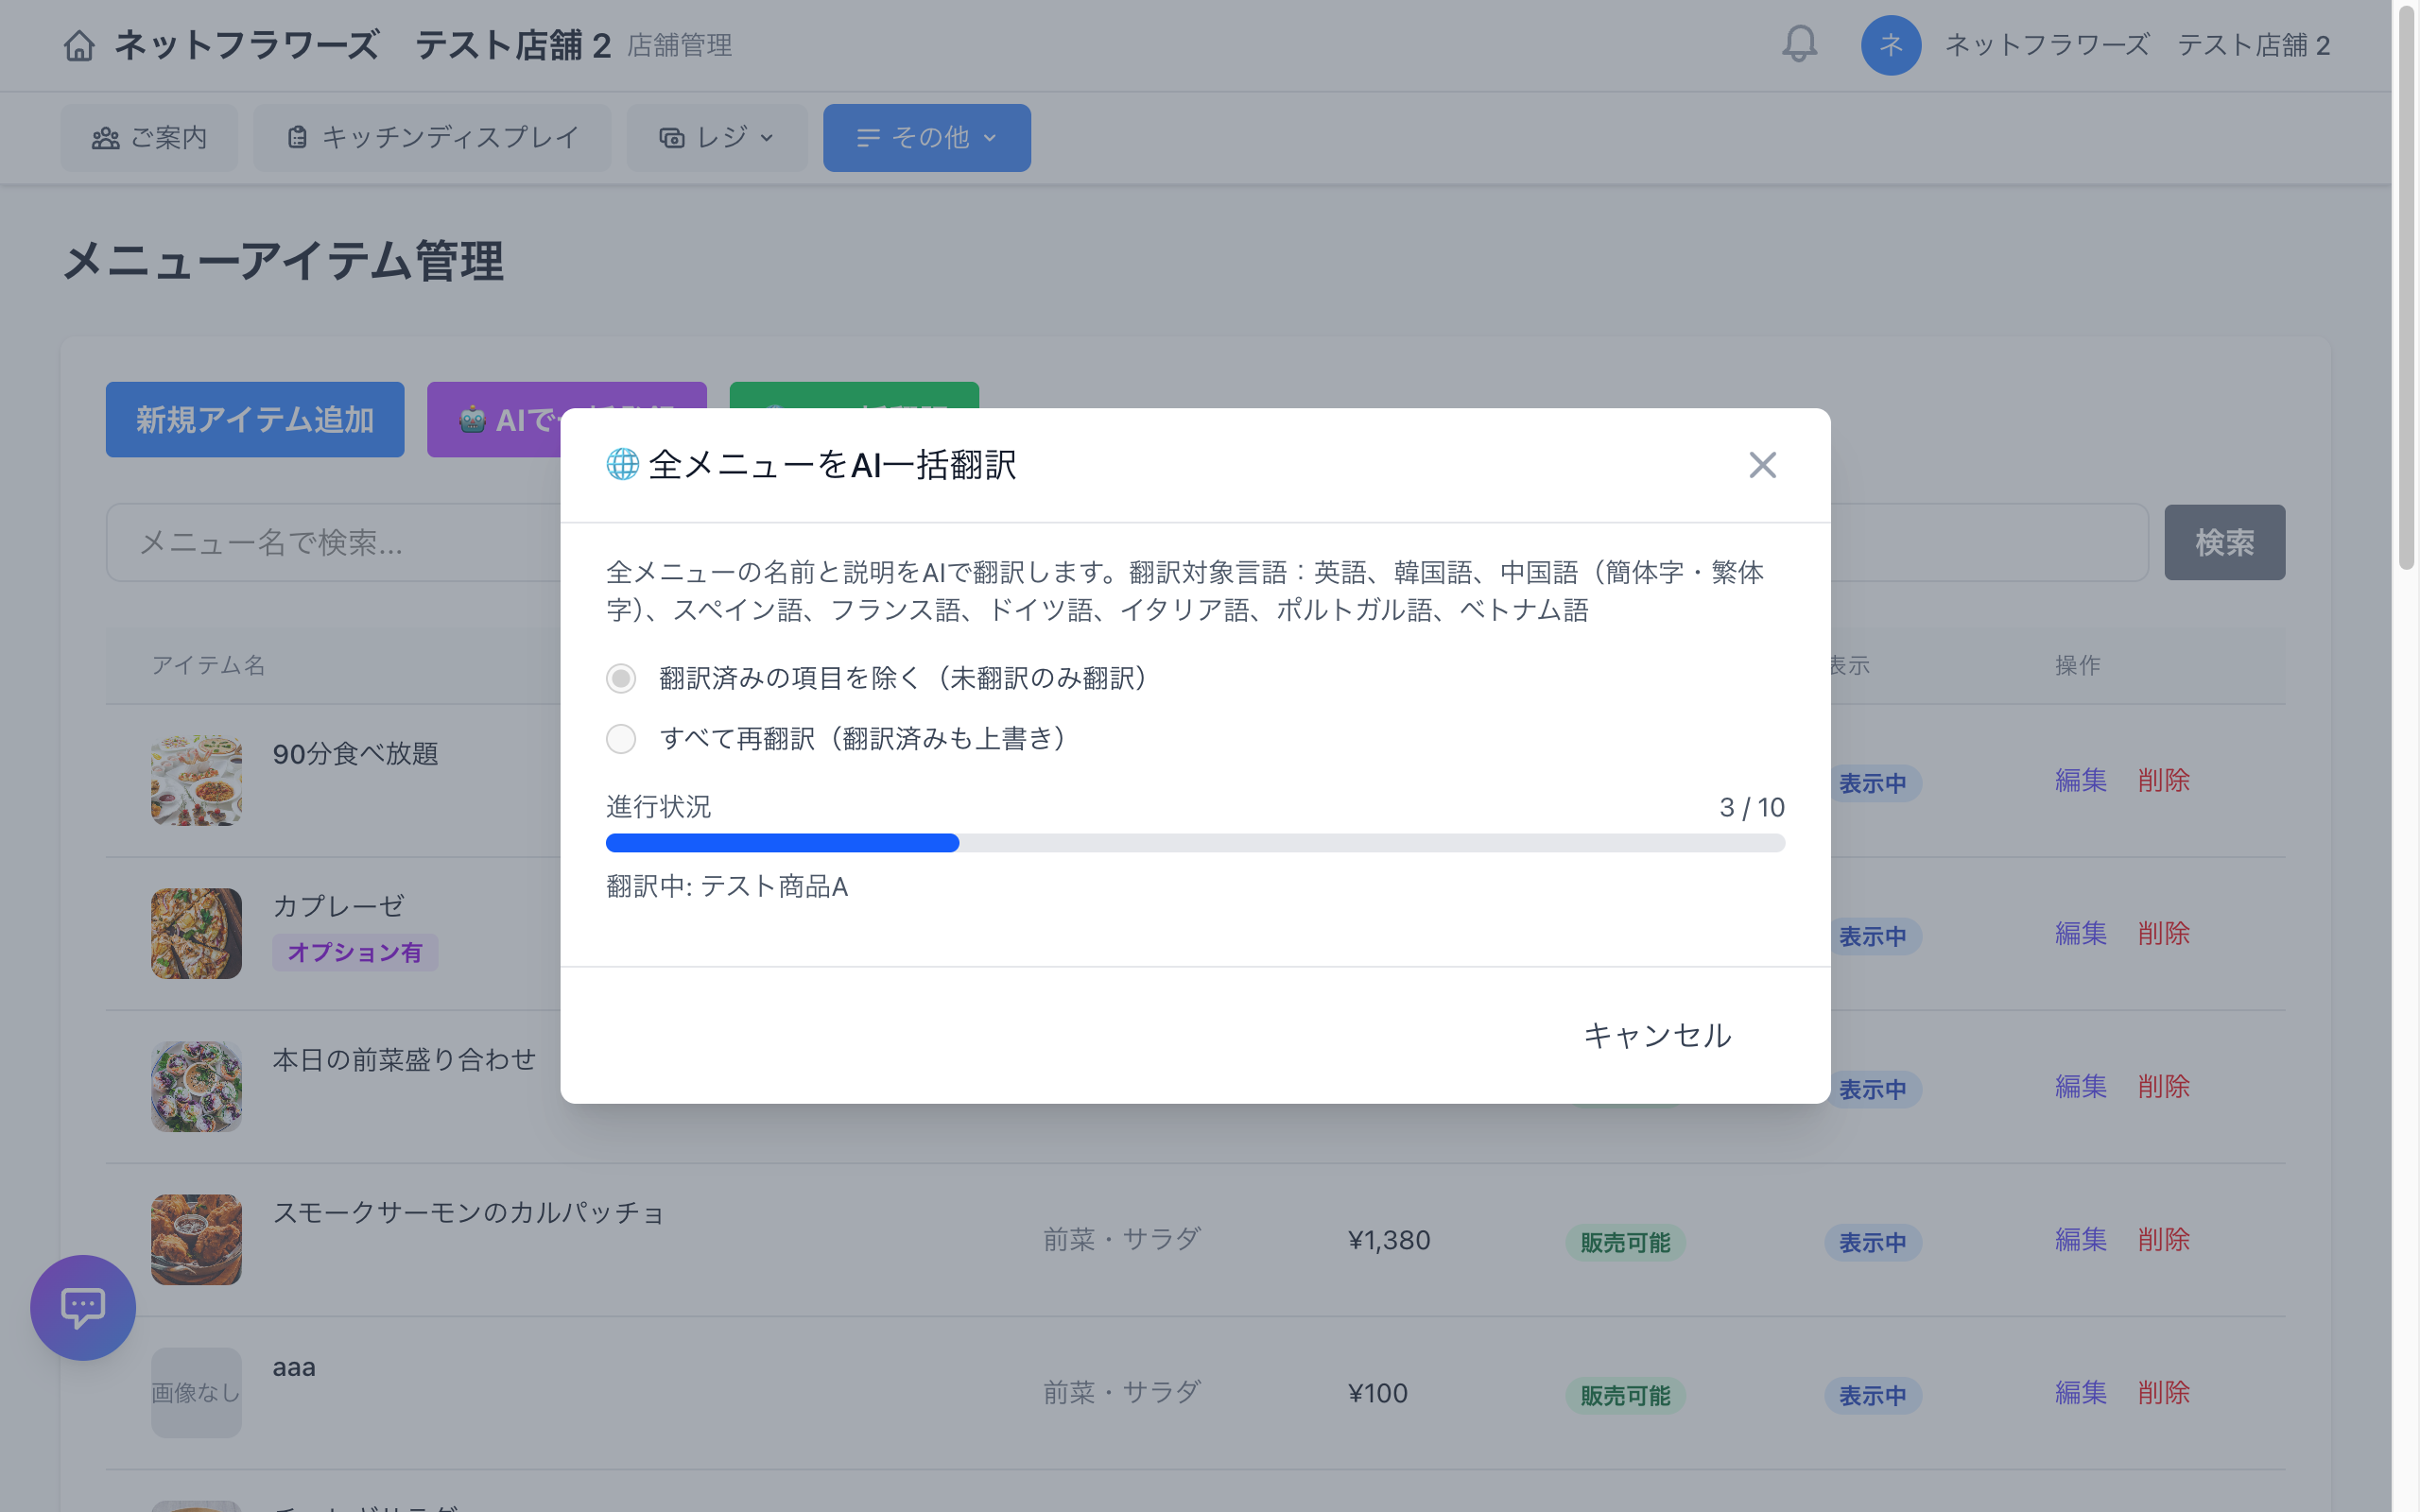Toggle 表示中 on the smoked salmon row

pos(1872,1242)
